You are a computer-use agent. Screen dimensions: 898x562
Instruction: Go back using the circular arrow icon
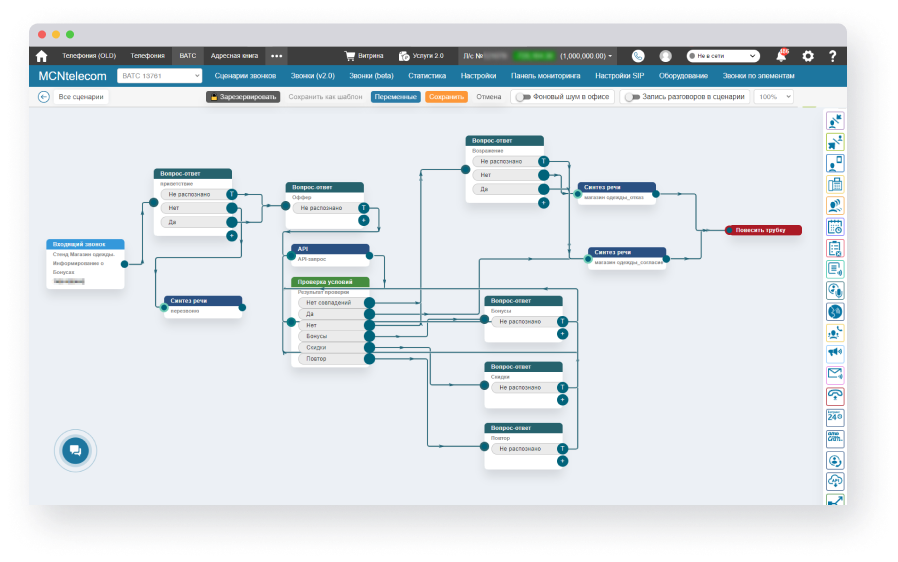44,97
